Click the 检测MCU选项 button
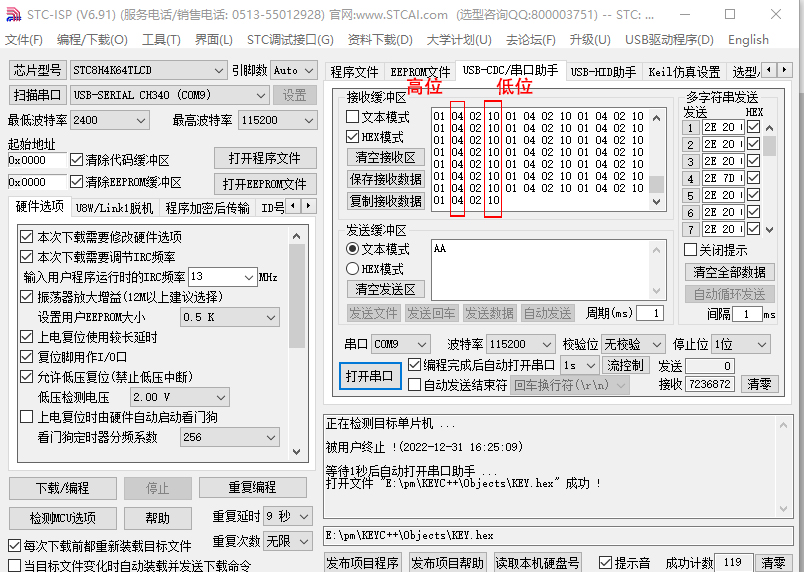 click(63, 518)
